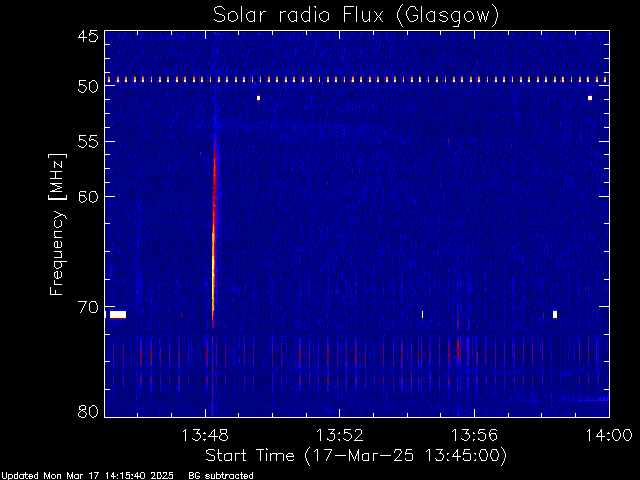Click the 14:00 time tick label

tap(609, 435)
